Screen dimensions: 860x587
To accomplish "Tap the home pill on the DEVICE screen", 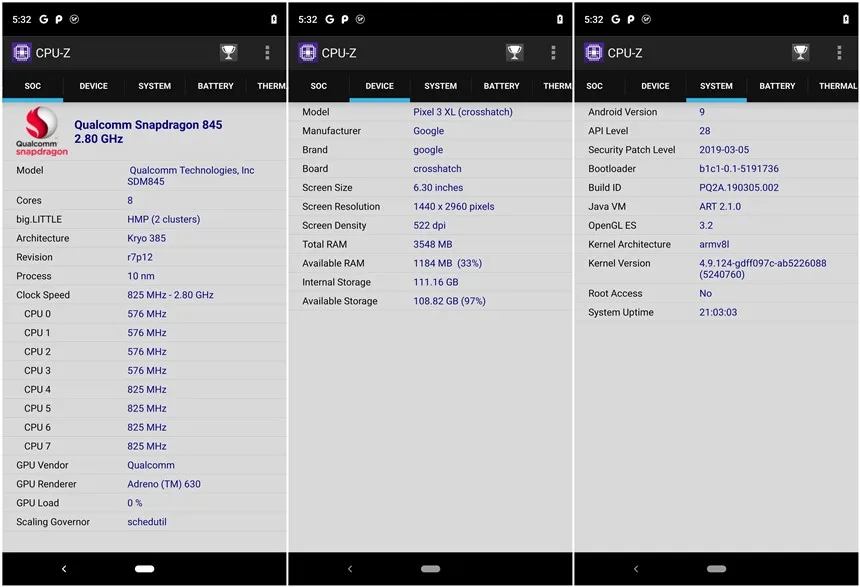I will click(431, 569).
